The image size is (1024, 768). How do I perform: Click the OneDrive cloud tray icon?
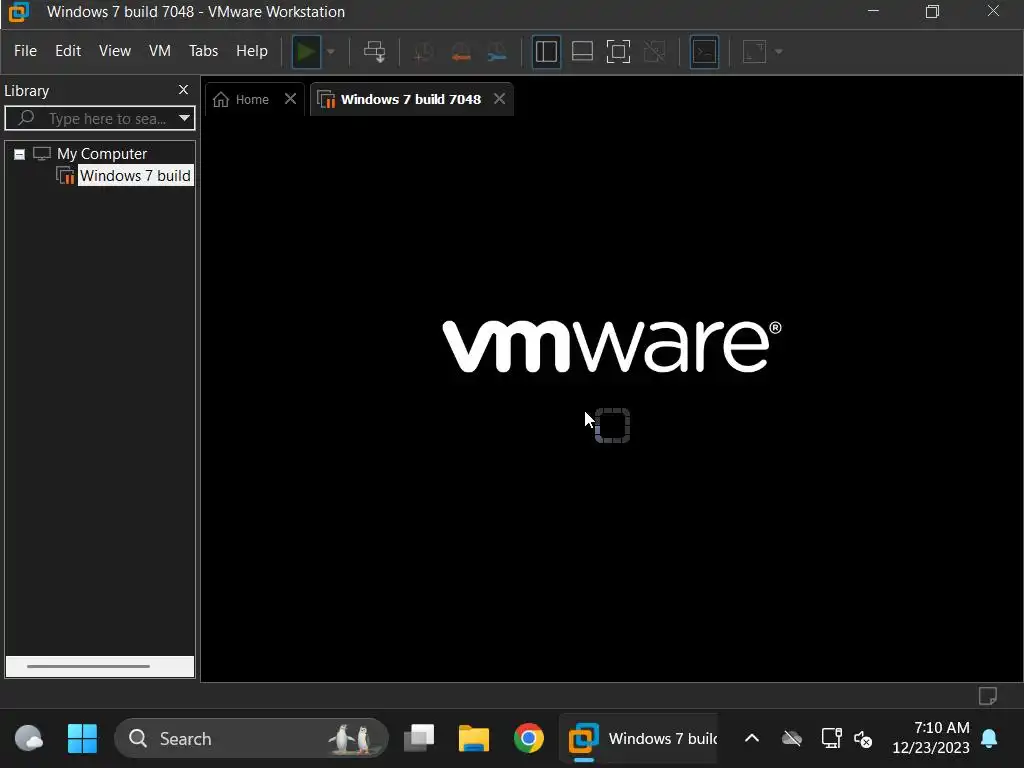(792, 739)
